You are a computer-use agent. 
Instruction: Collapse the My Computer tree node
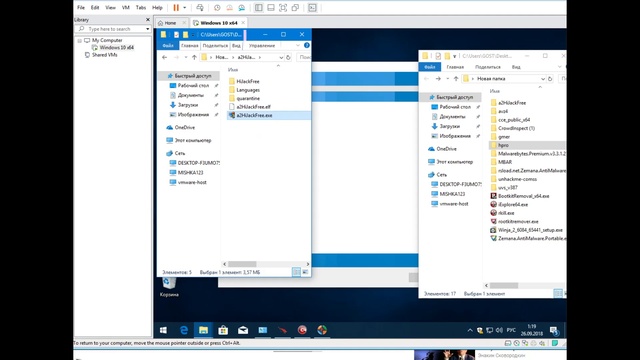(x=80, y=40)
